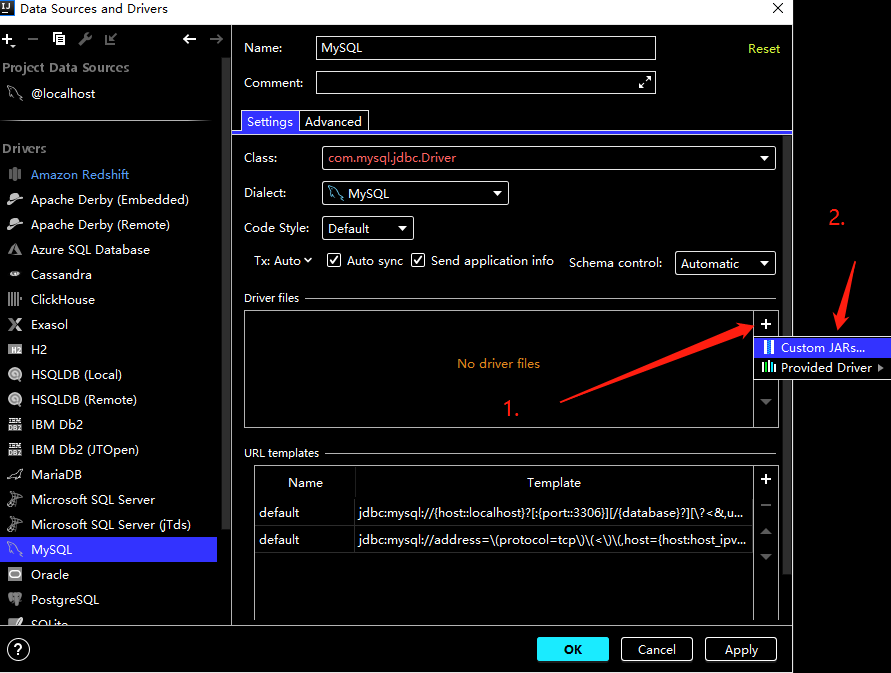The image size is (891, 673).
Task: Close the Data Sources and Drivers dialog
Action: coord(777,9)
